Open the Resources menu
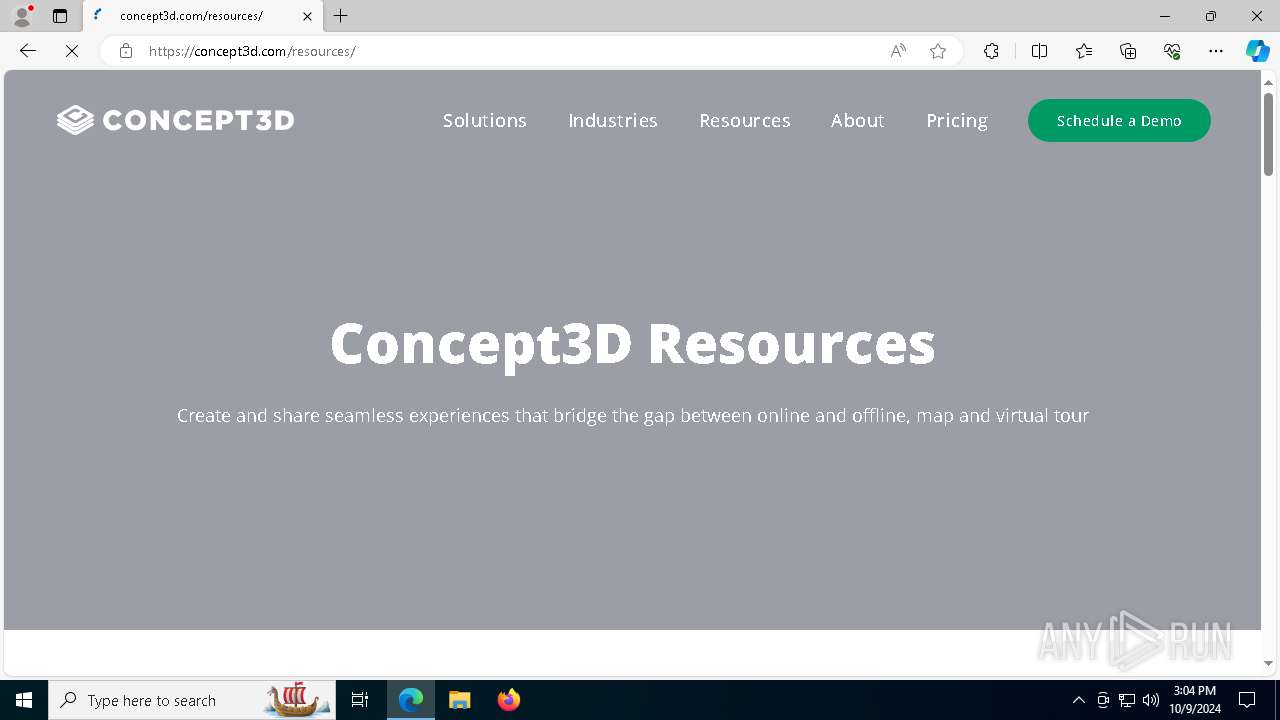1280x720 pixels. coord(745,120)
